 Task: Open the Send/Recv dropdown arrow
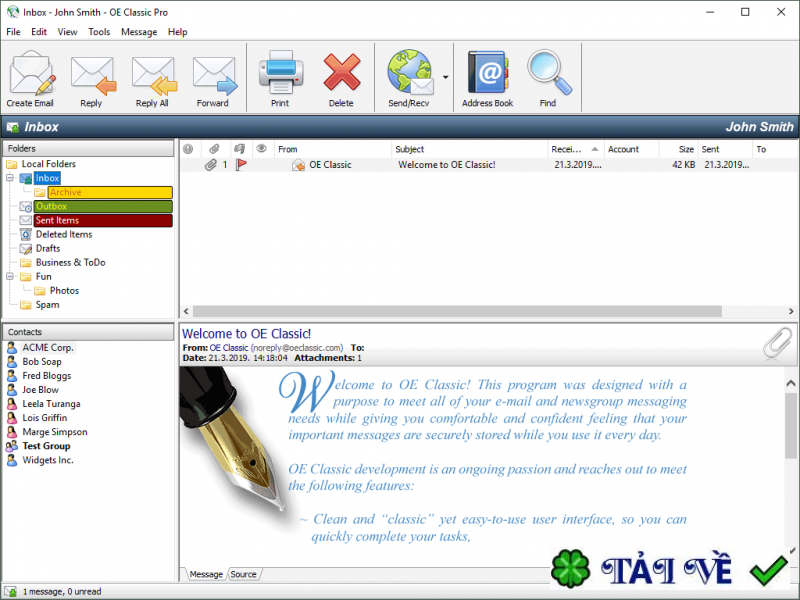point(445,77)
